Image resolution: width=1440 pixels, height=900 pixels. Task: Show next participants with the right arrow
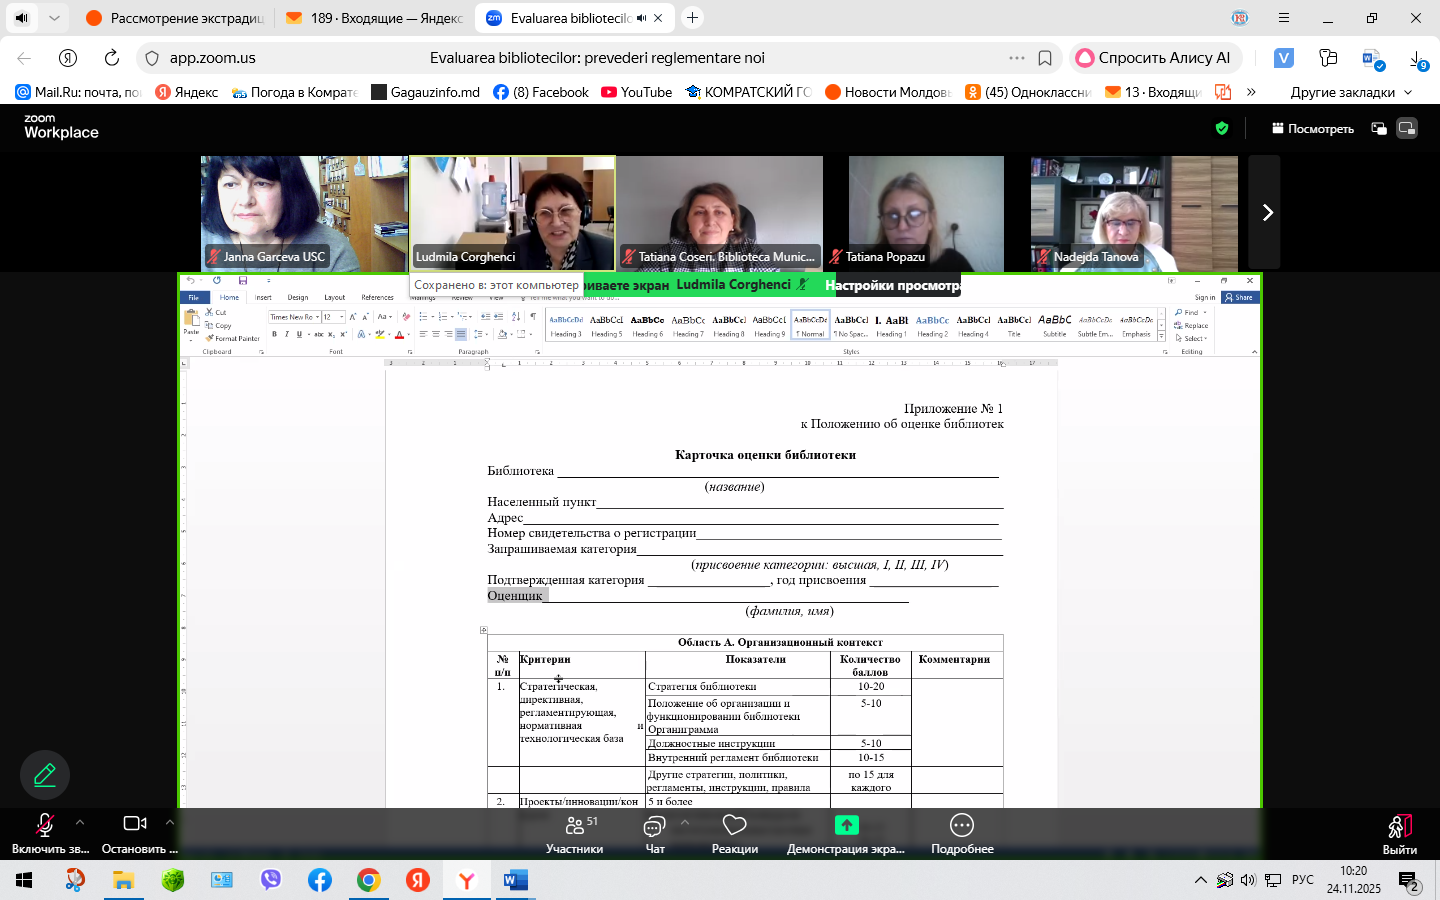(x=1266, y=212)
